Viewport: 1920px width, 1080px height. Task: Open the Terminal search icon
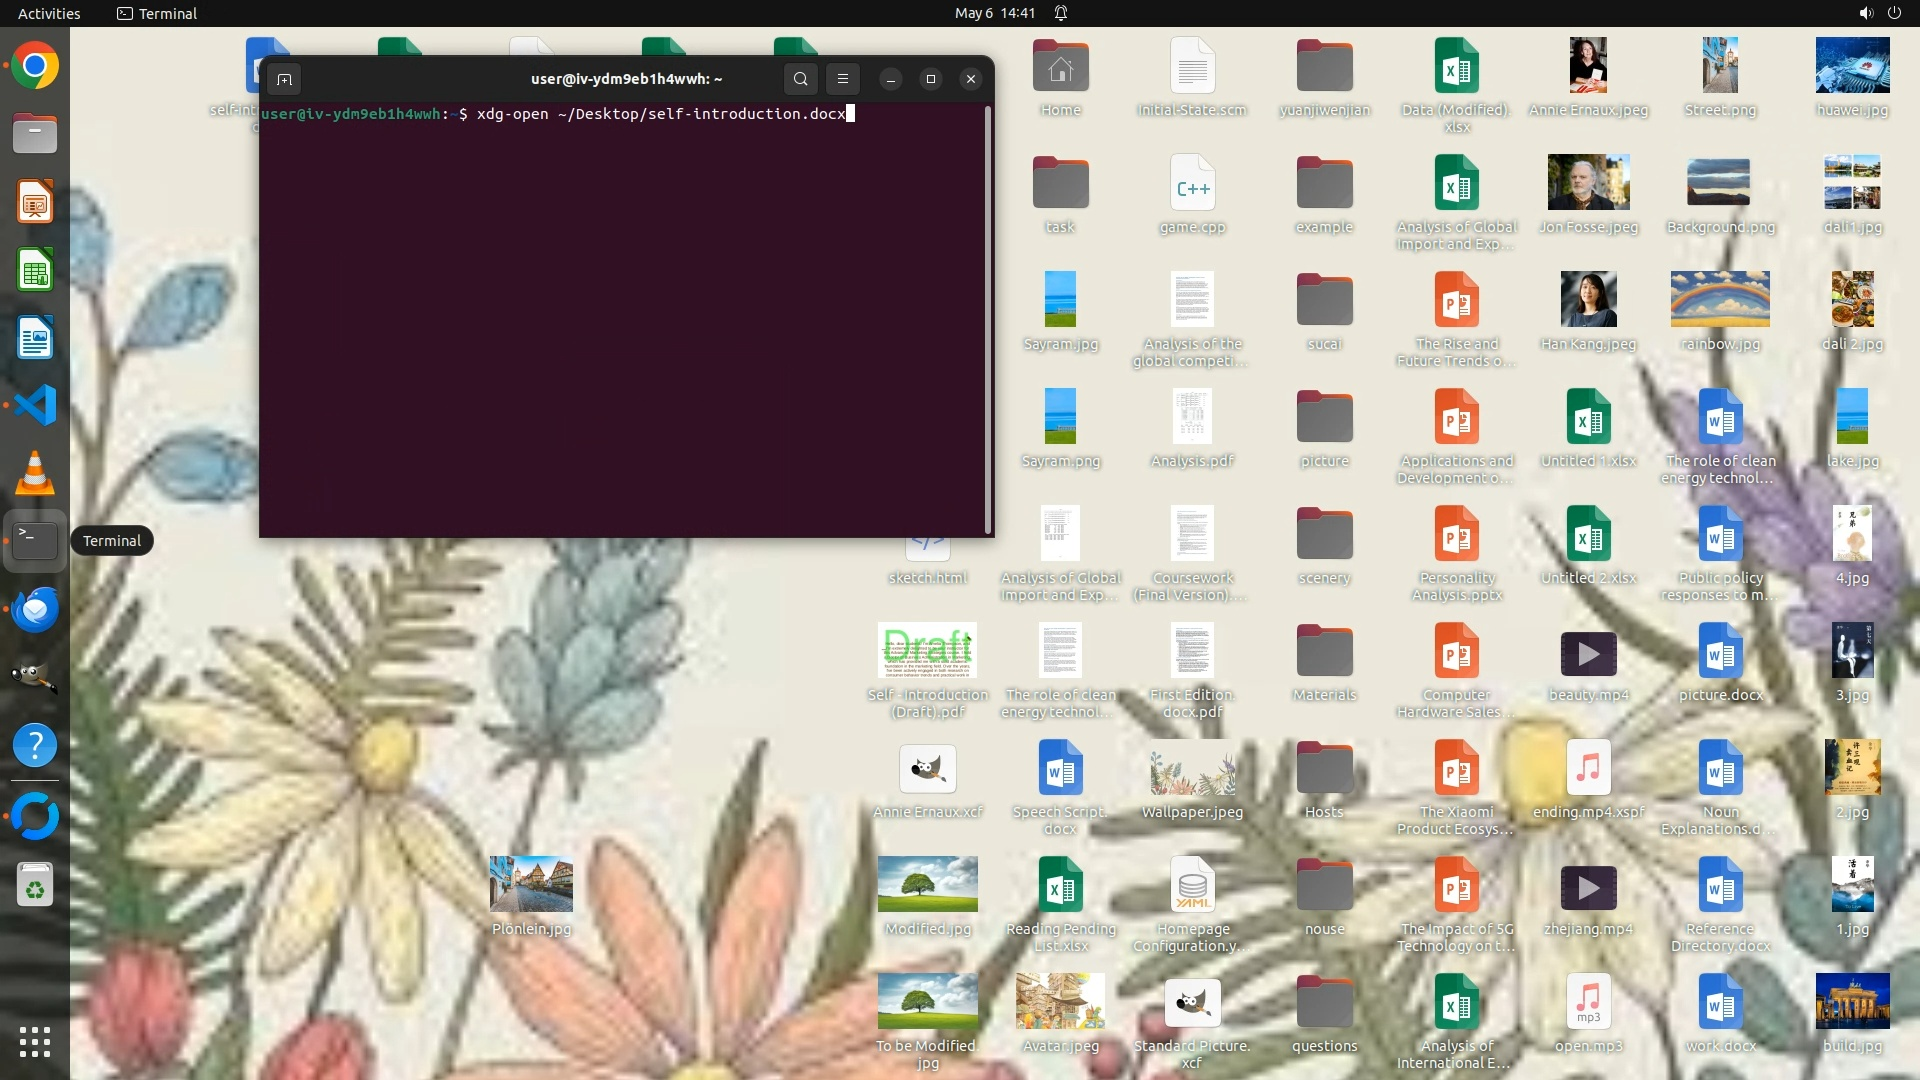[x=800, y=79]
